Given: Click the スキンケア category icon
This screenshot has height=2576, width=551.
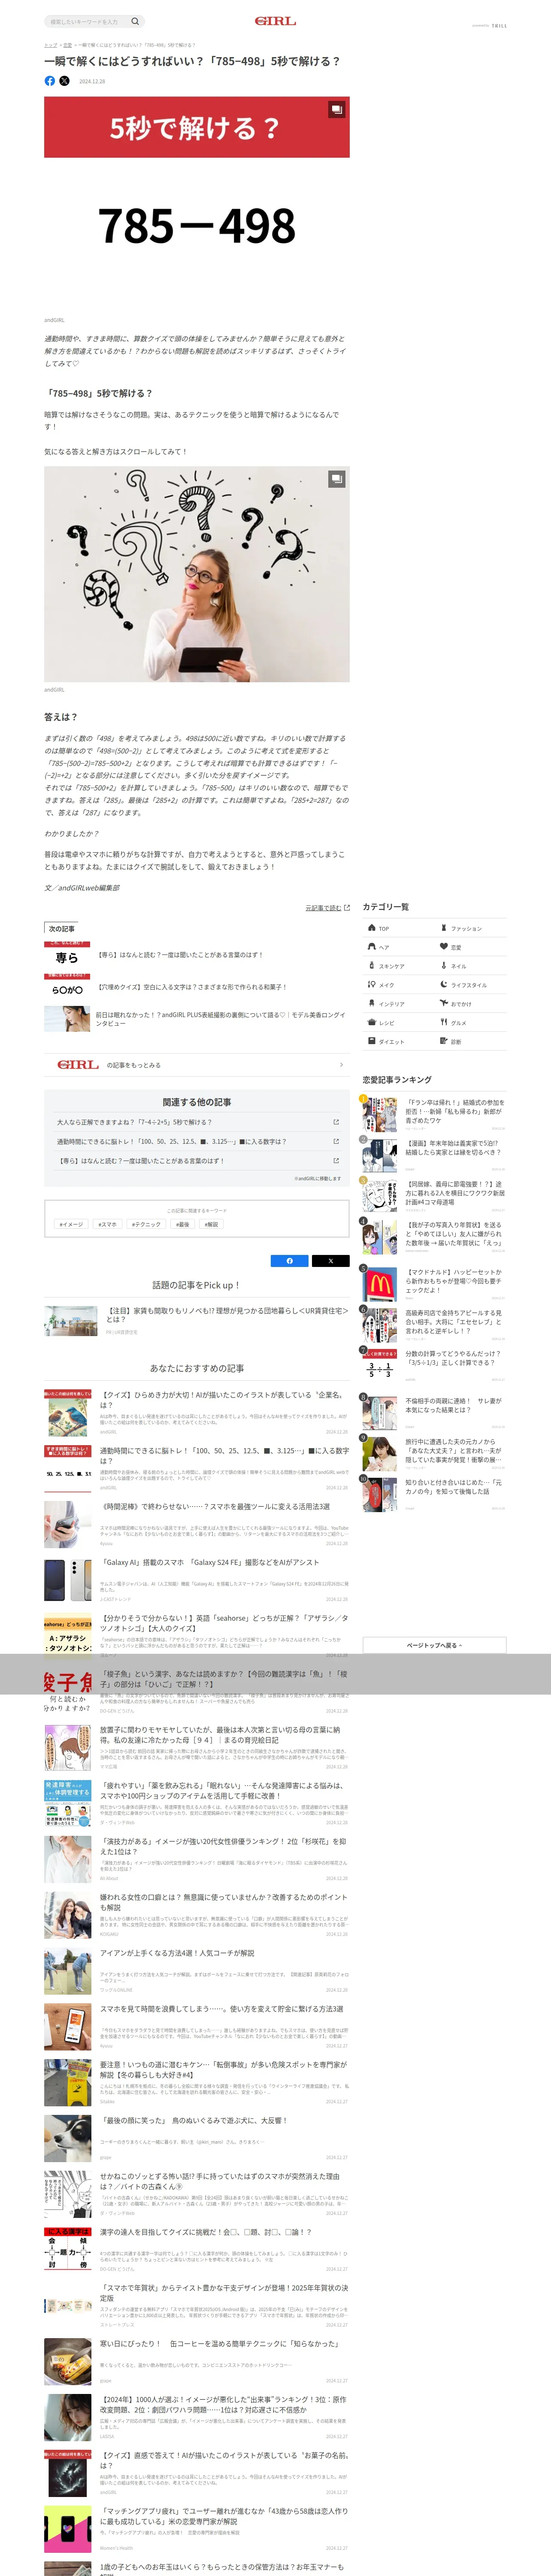Looking at the screenshot, I should (x=372, y=966).
